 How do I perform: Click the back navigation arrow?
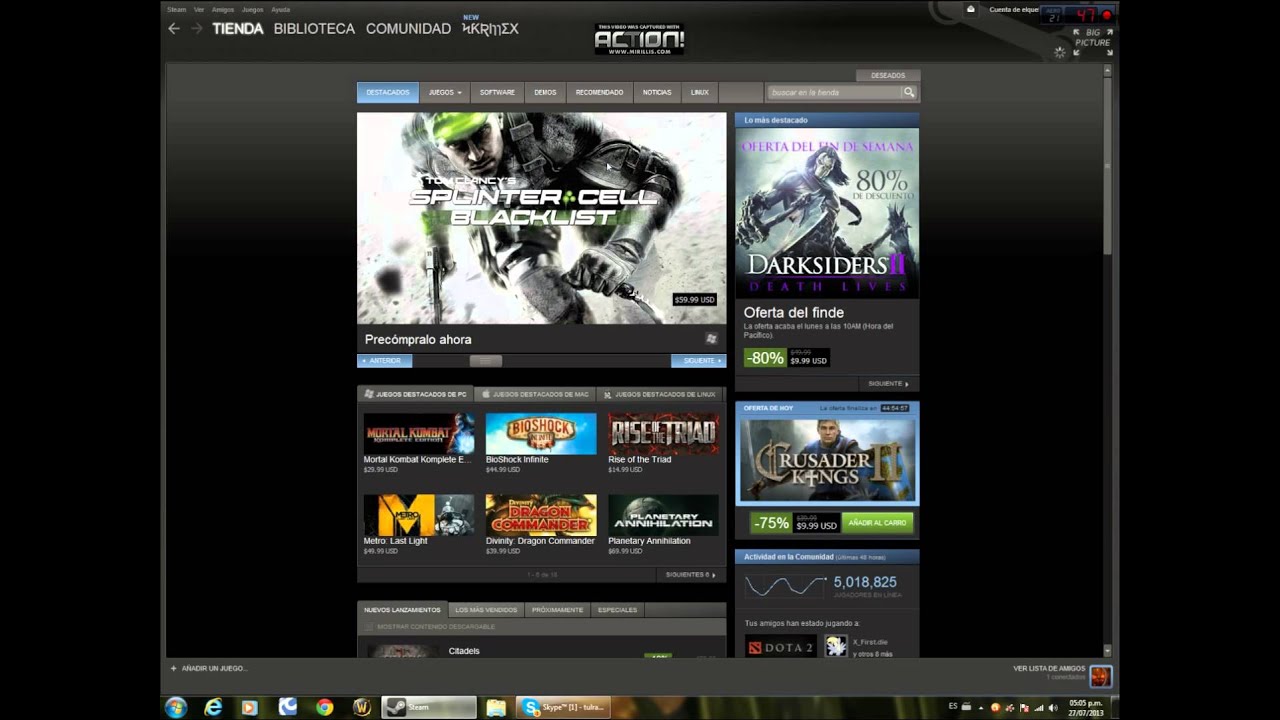coord(174,29)
